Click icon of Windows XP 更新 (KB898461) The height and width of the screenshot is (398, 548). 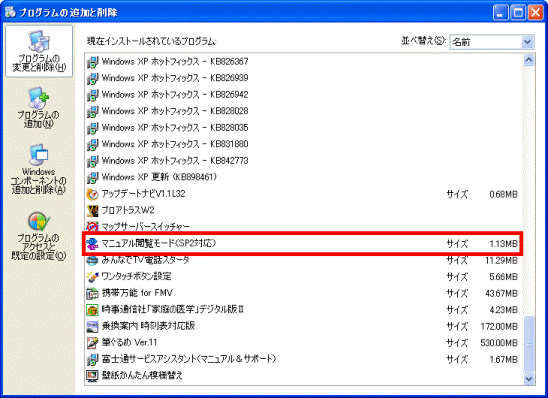pos(92,178)
